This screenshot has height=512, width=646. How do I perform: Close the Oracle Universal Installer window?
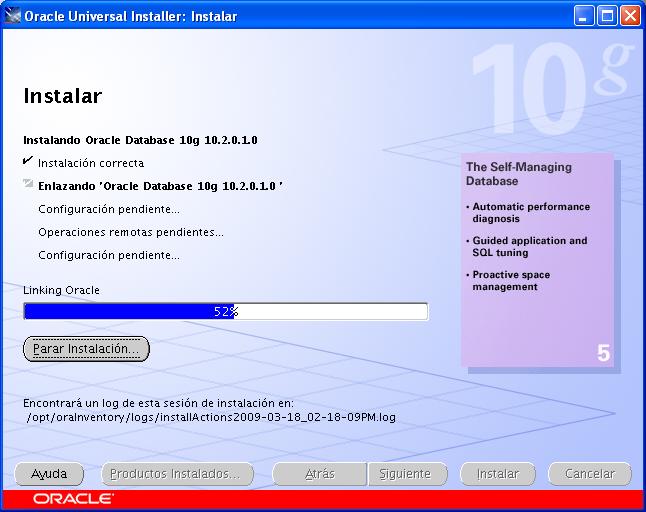(630, 16)
